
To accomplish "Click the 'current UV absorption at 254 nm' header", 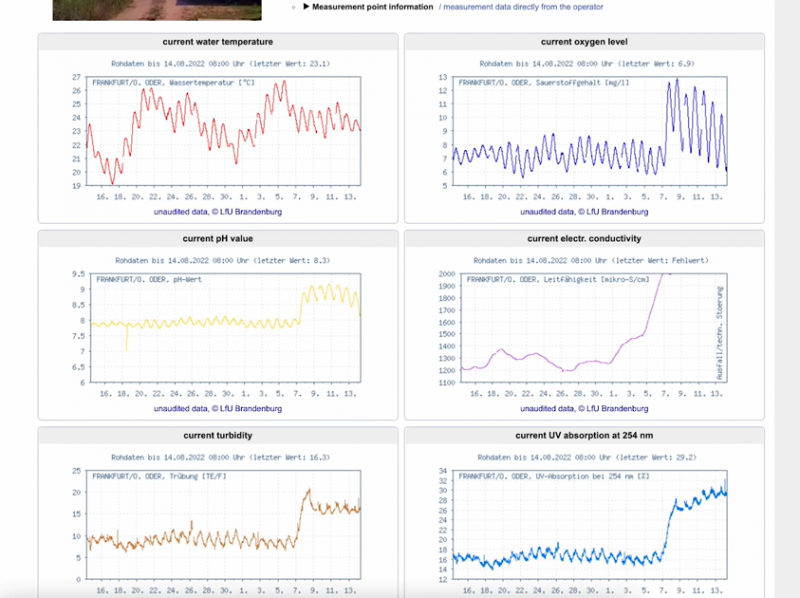I will click(584, 436).
